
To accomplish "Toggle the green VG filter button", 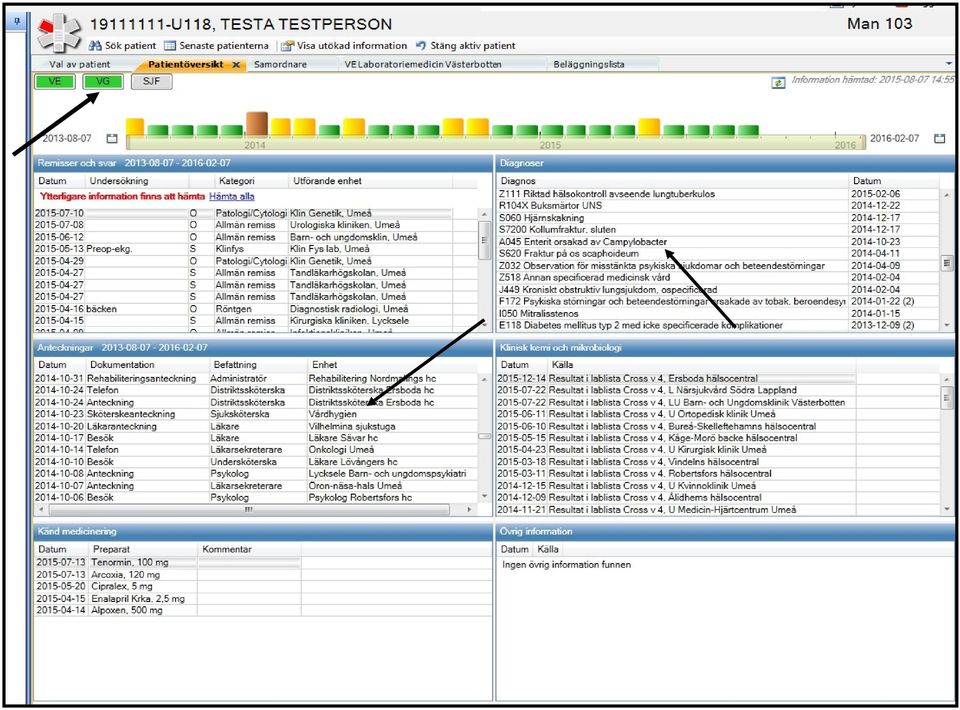I will tap(103, 82).
